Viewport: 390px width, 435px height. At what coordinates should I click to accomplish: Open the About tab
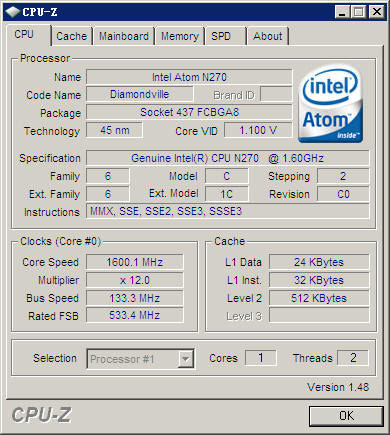pos(268,36)
